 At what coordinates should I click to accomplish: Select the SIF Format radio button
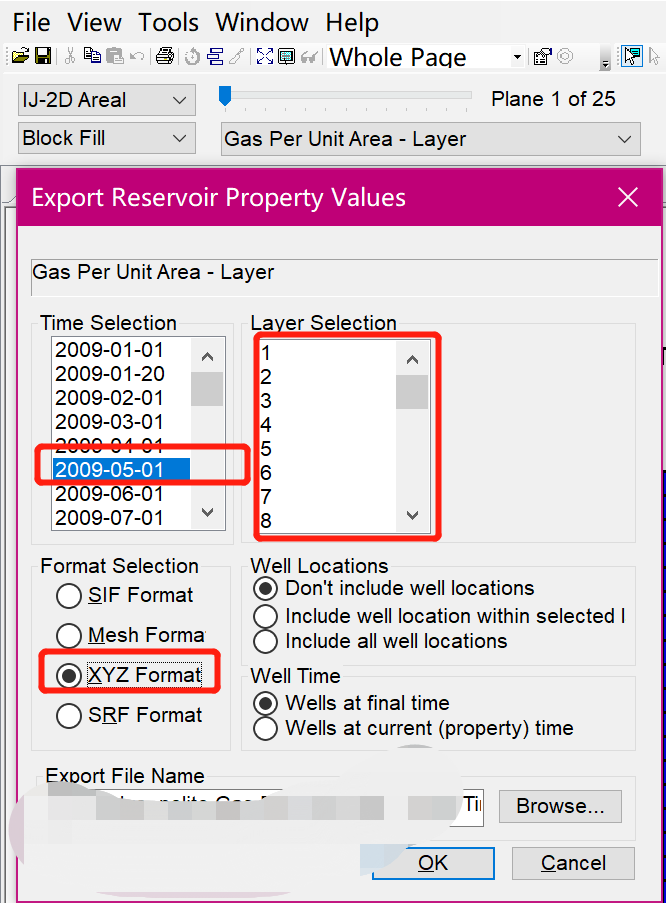pos(69,596)
